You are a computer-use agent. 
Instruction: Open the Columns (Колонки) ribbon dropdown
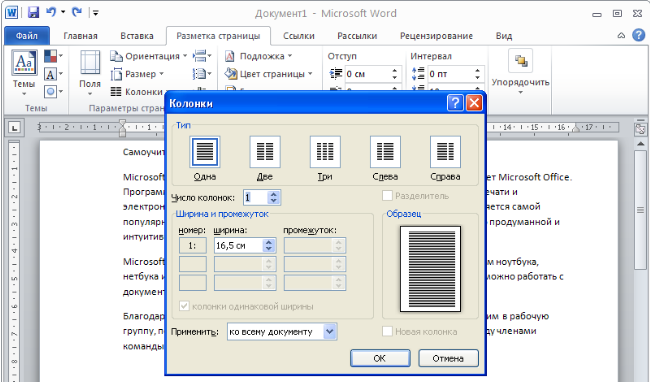tap(137, 92)
